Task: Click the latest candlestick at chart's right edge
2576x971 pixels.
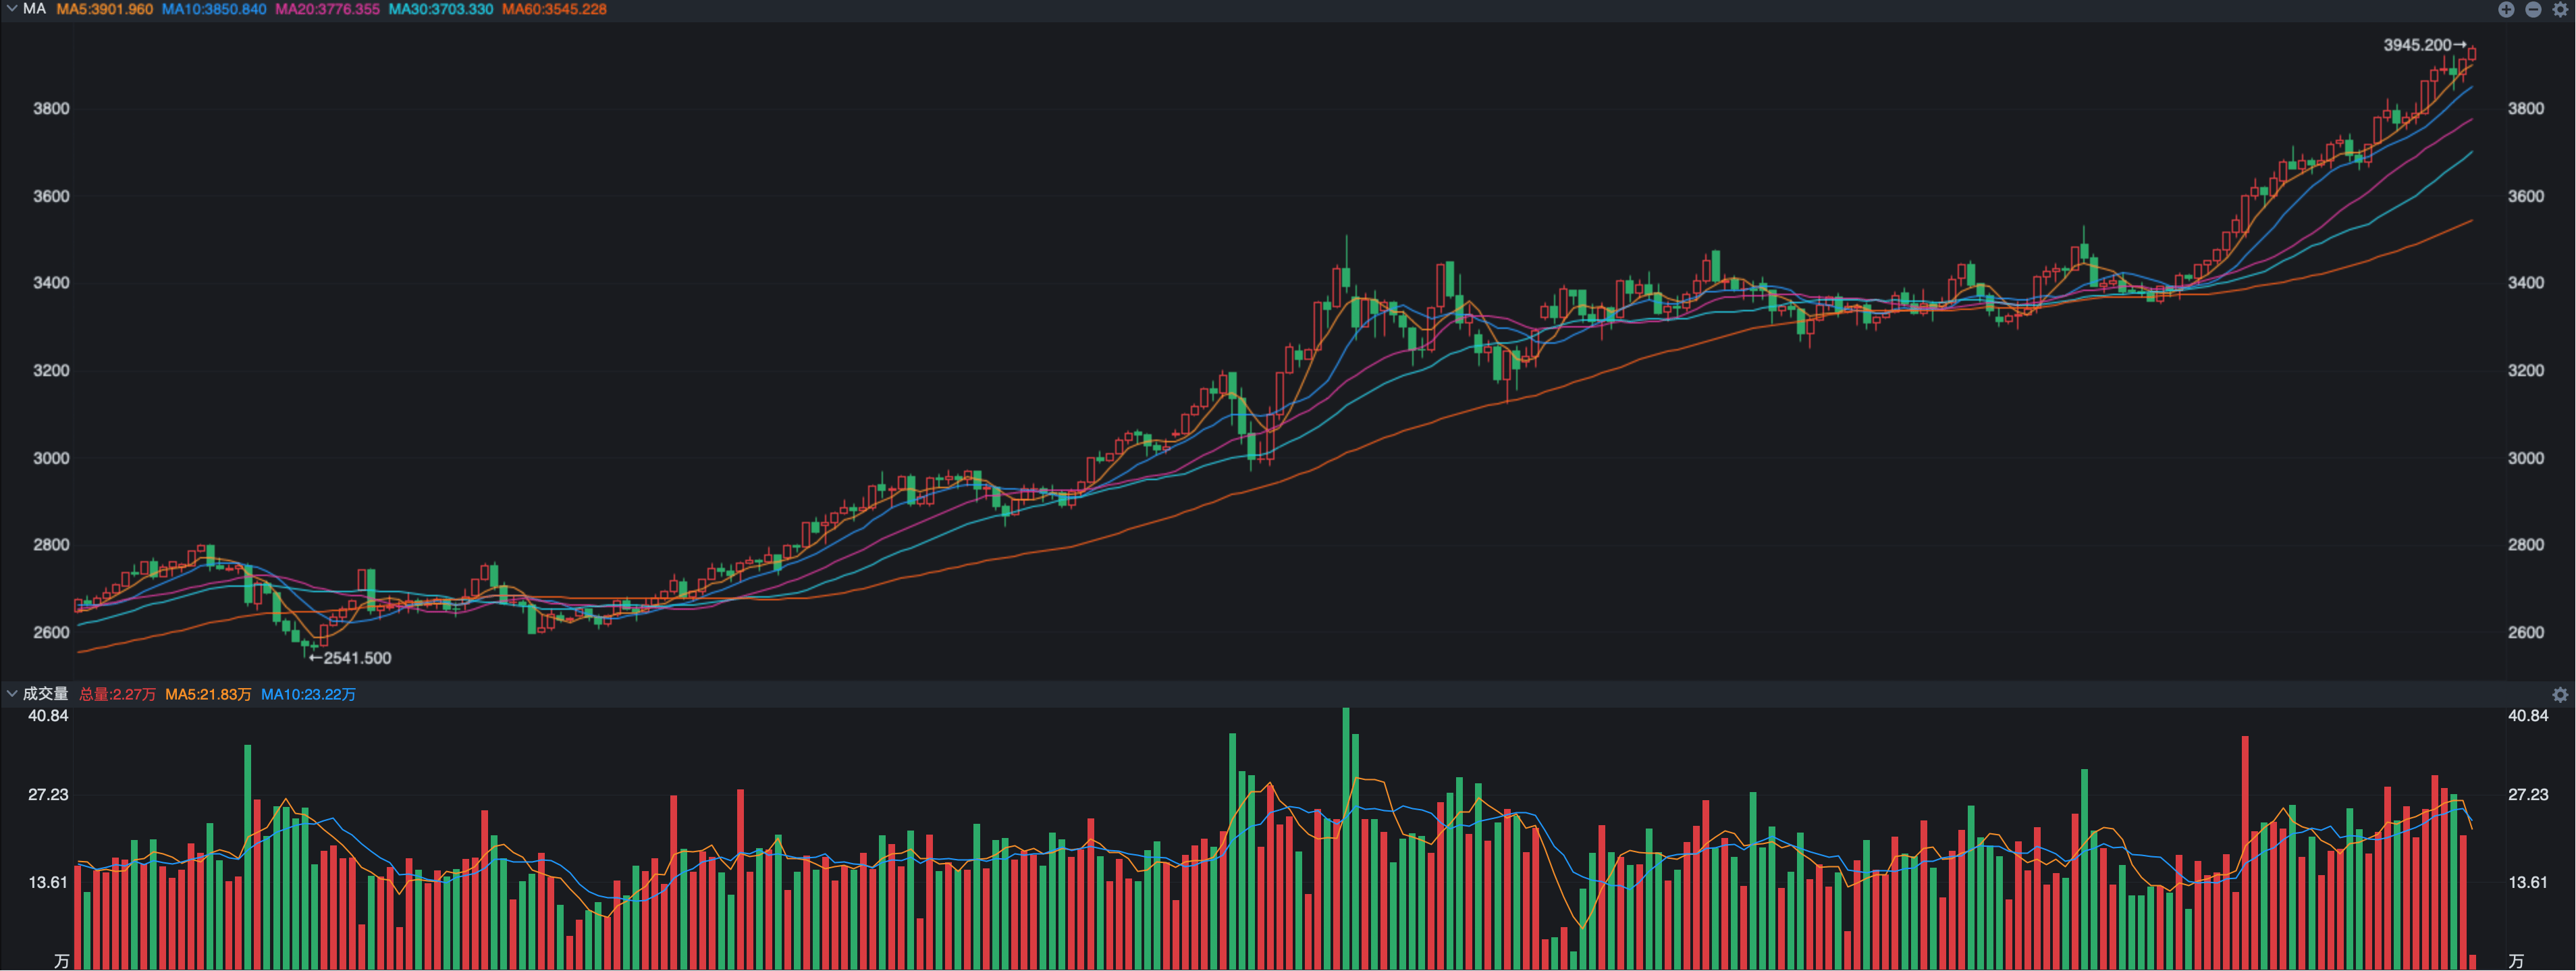Action: click(2472, 54)
